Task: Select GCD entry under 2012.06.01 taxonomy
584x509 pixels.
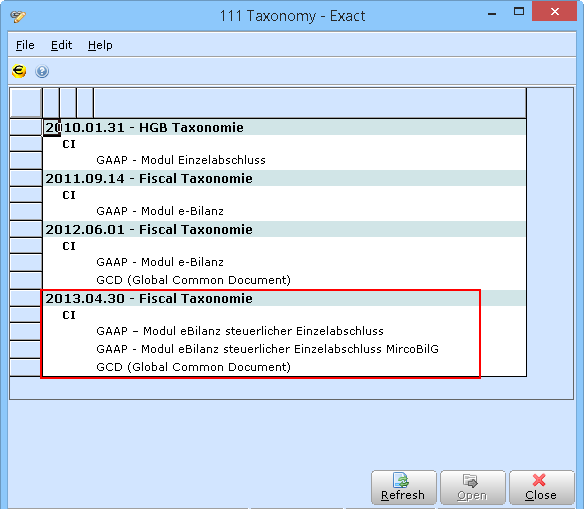Action: (x=193, y=280)
